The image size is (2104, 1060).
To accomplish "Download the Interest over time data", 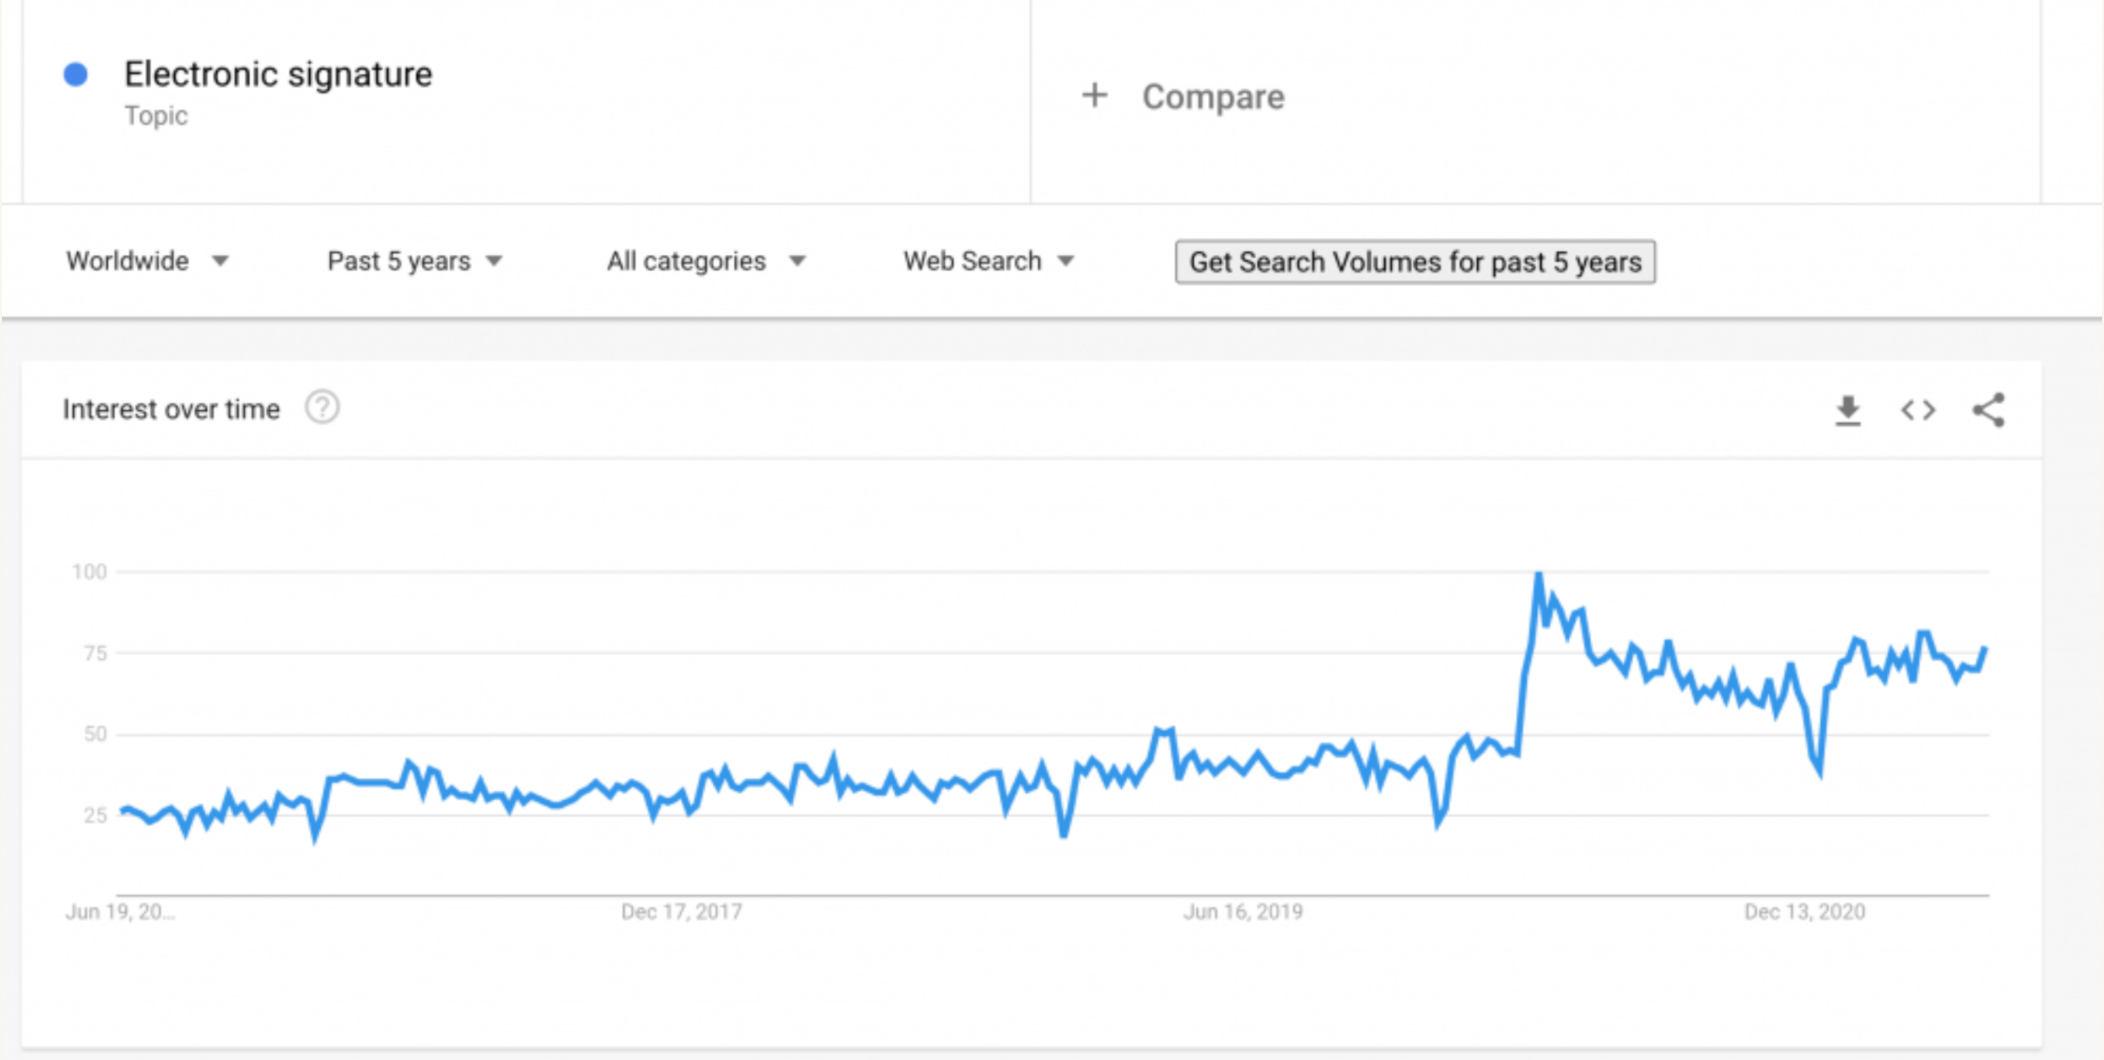I will pos(1847,410).
